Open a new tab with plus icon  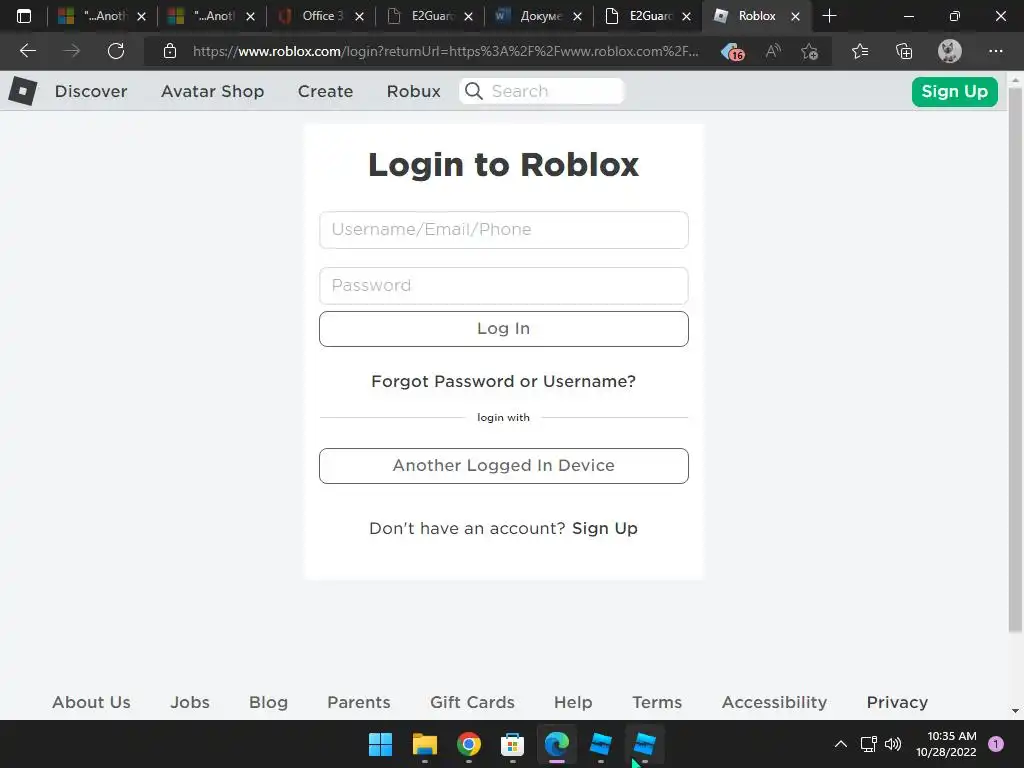click(x=829, y=16)
